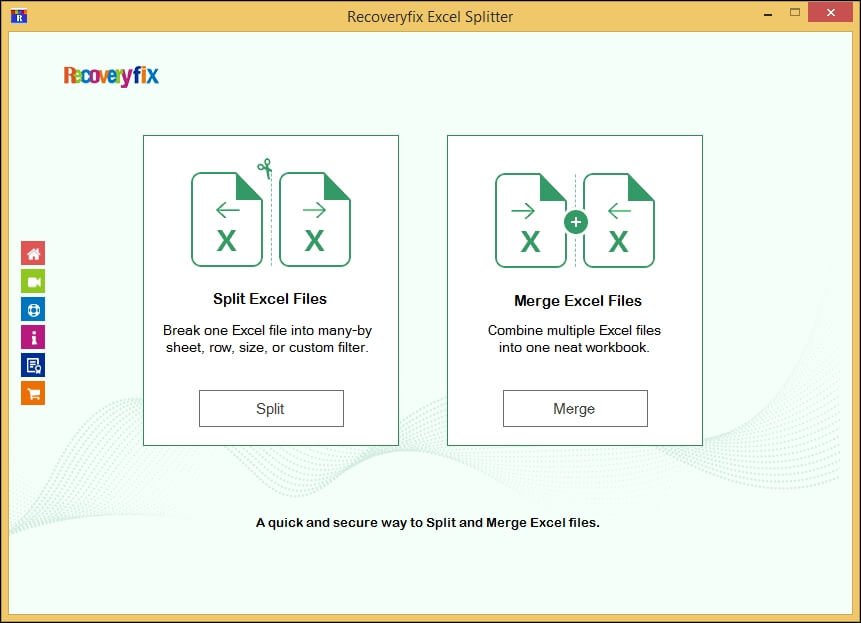The width and height of the screenshot is (861, 623).
Task: Select the 'Merge Excel Files' heading
Action: tap(578, 301)
